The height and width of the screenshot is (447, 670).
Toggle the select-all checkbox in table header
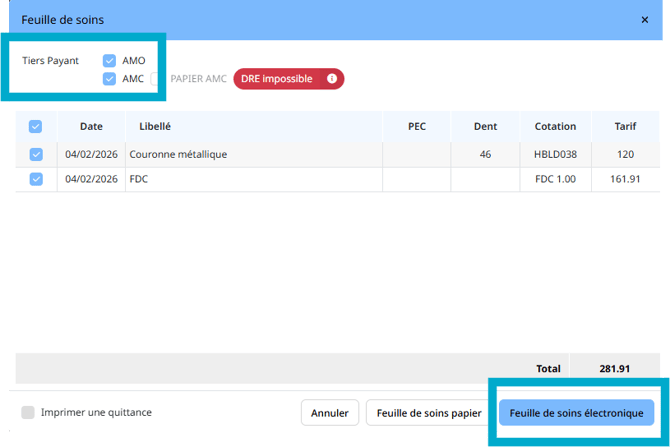click(36, 127)
